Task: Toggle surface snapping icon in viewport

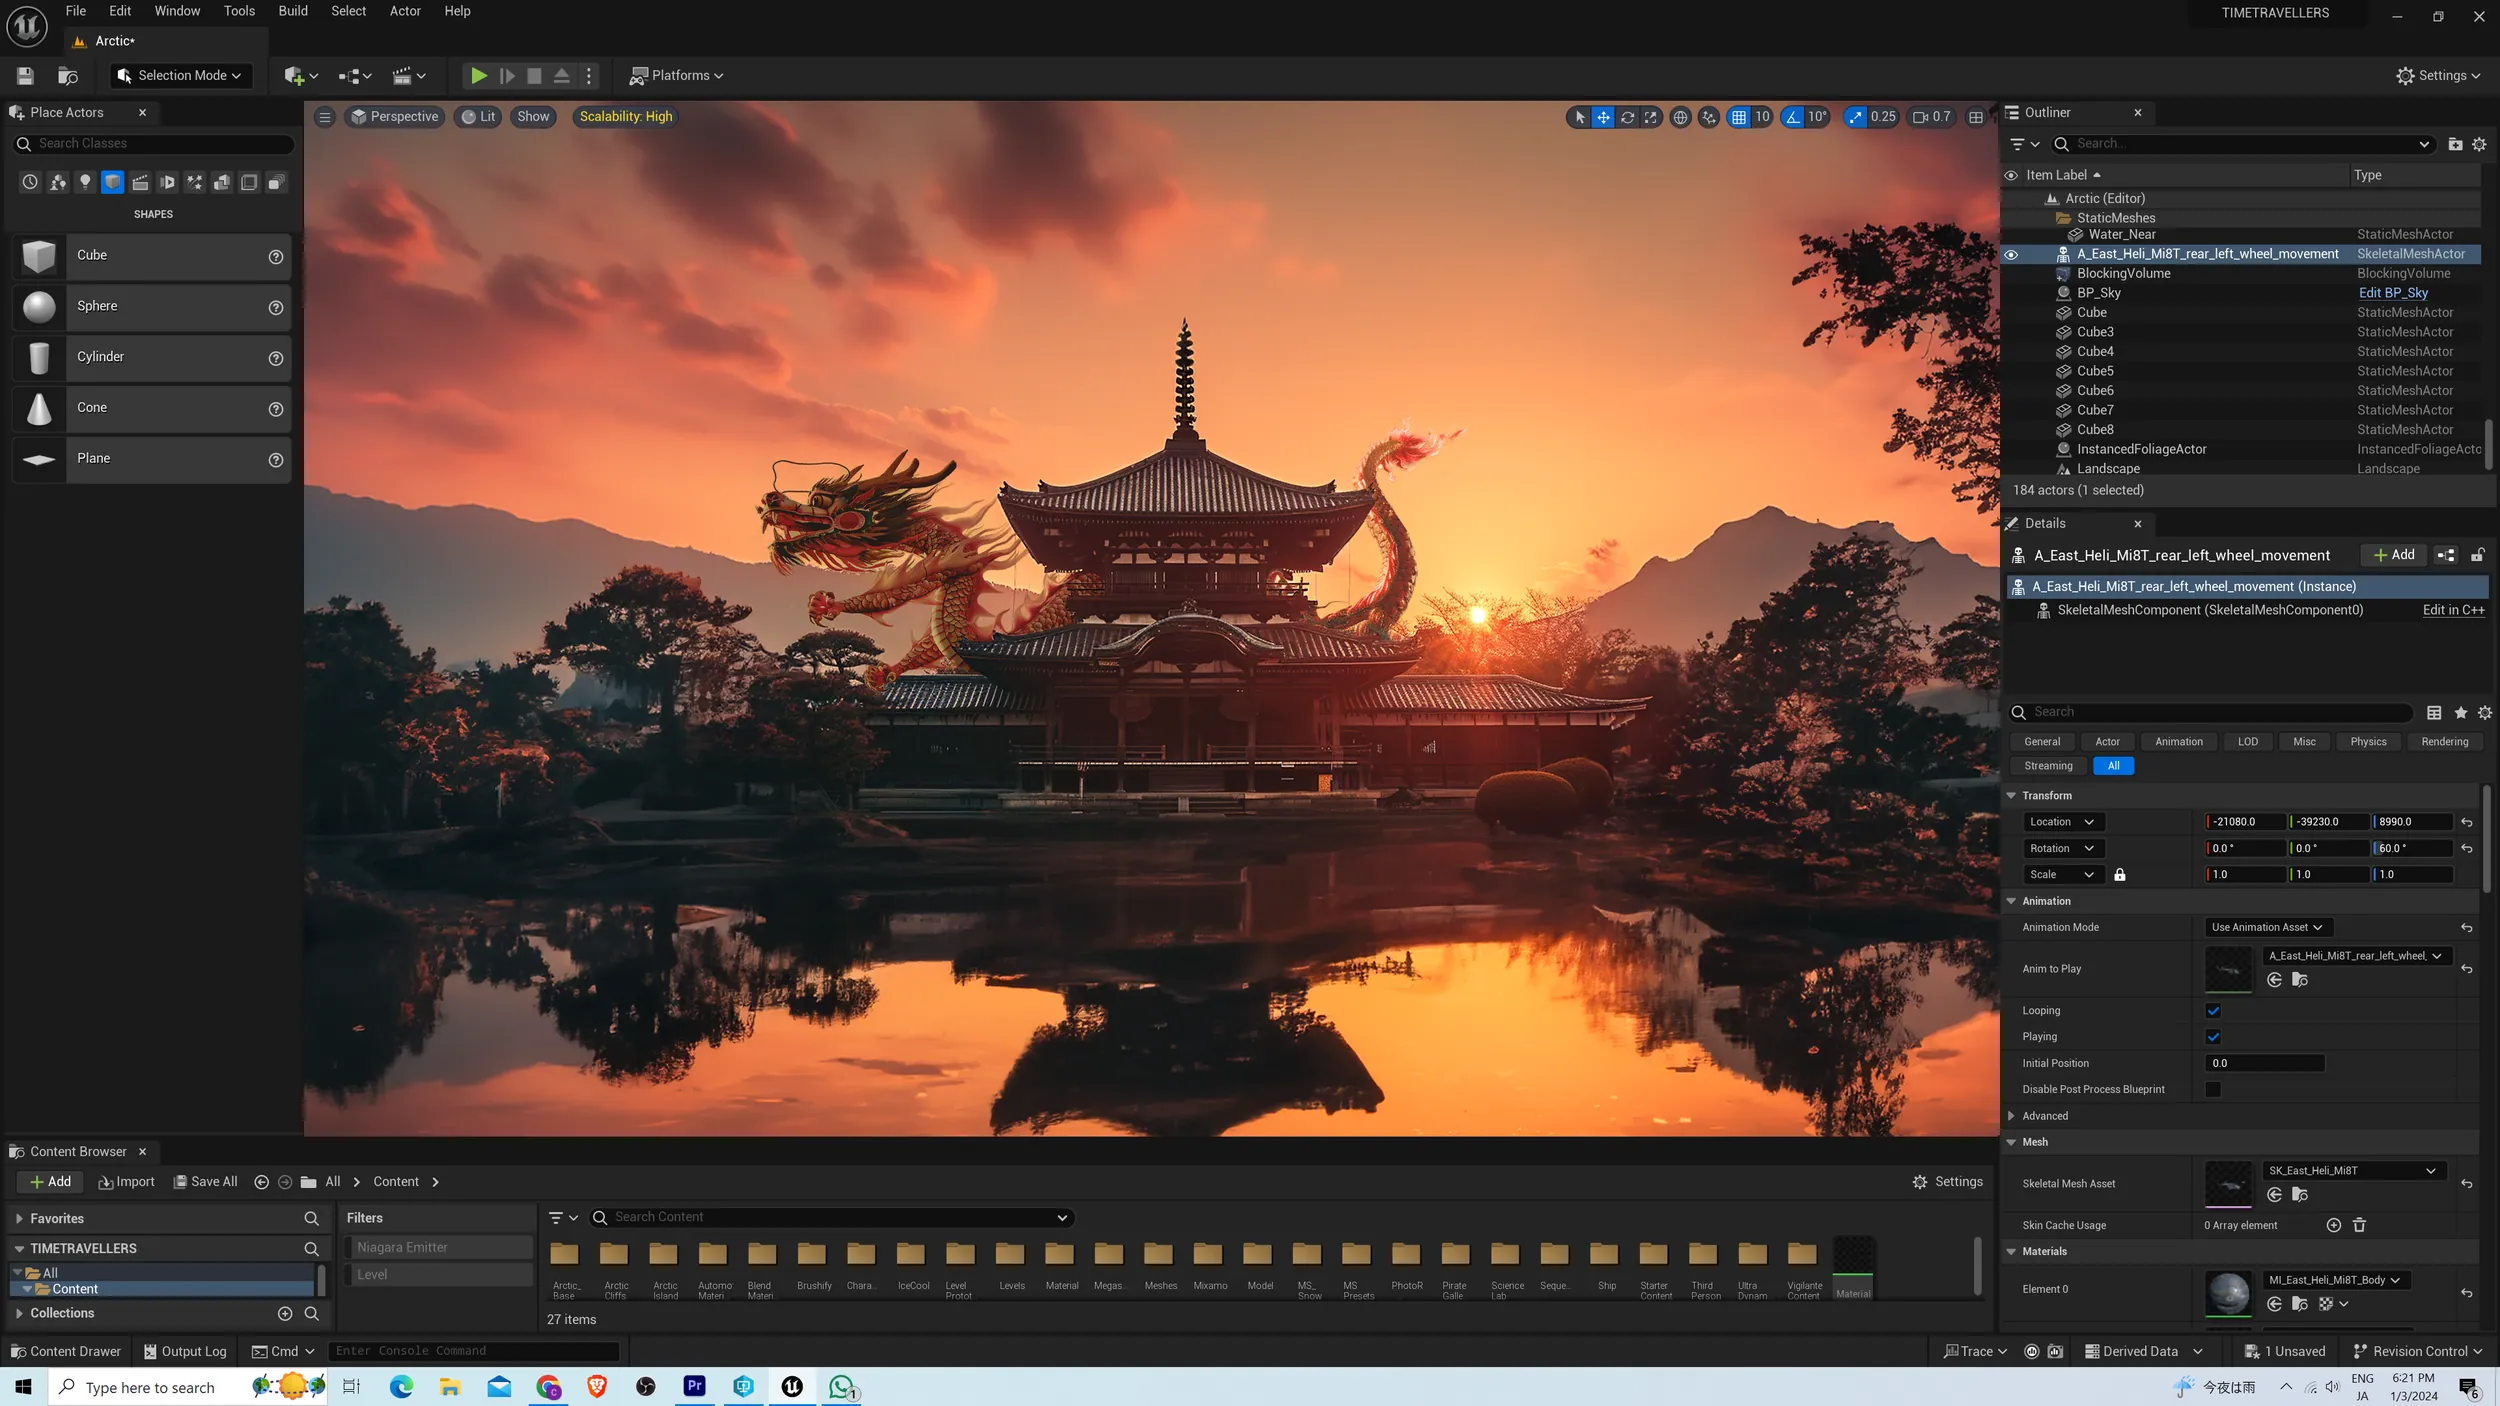Action: point(1709,117)
